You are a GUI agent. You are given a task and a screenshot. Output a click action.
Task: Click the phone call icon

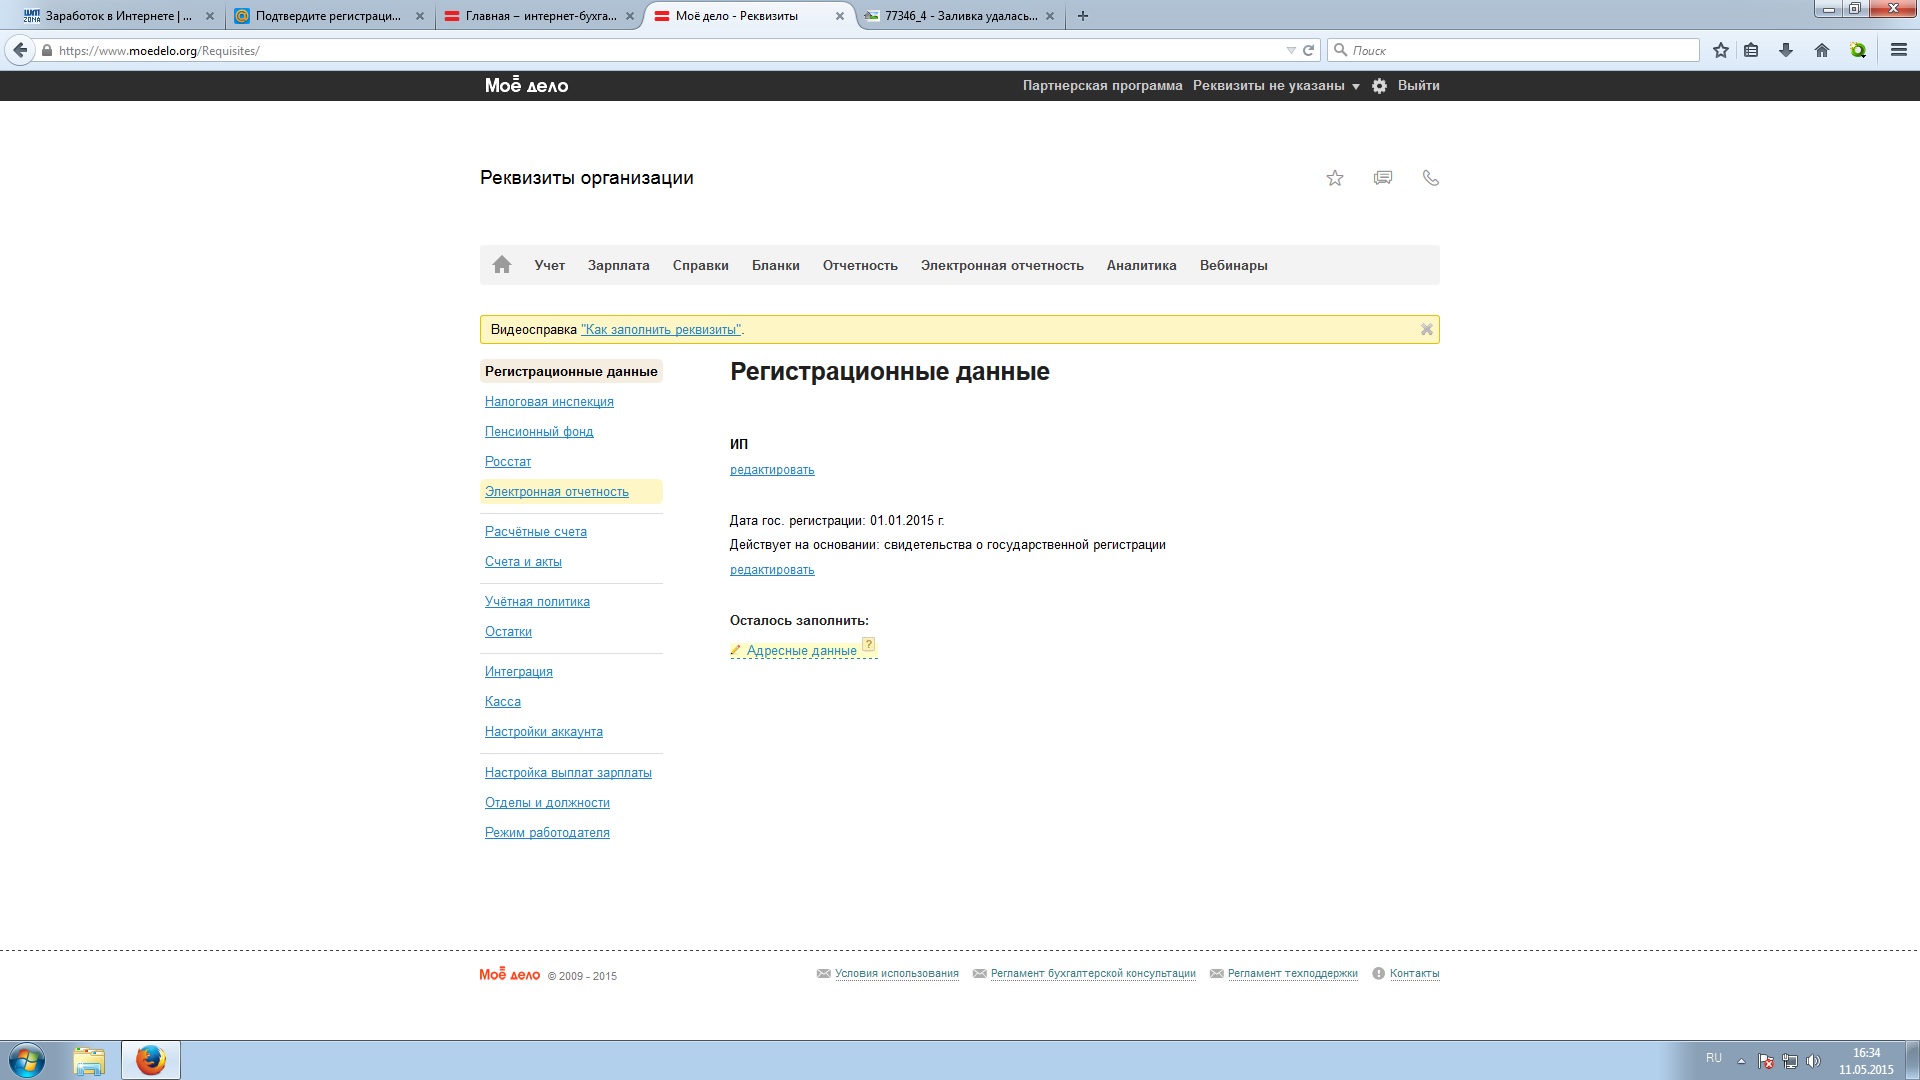1431,178
